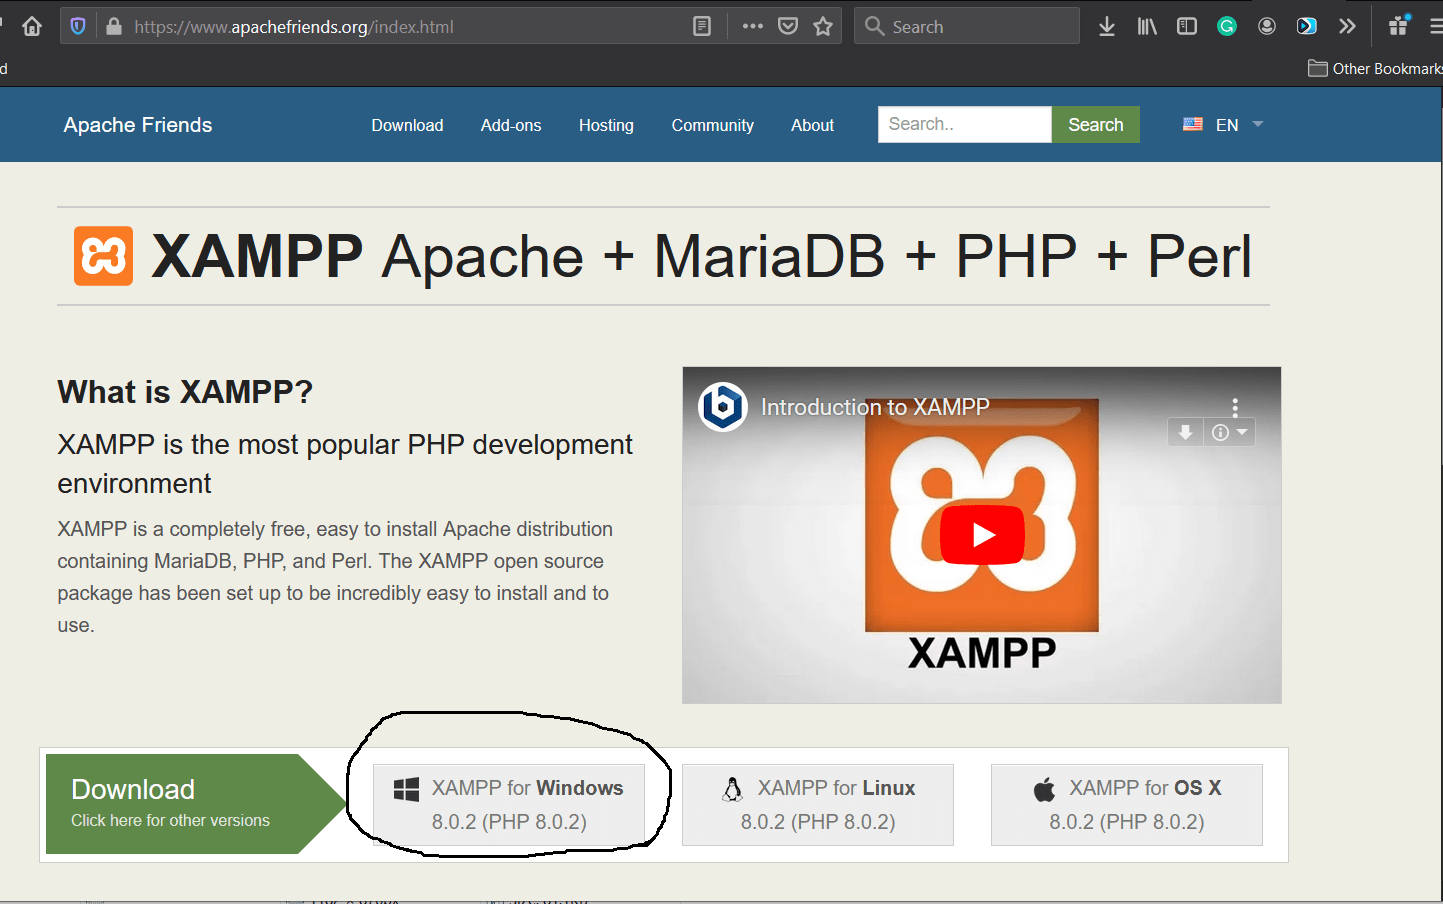Screen dimensions: 1443x904
Task: Click the 'What is XAMPP?' heading
Action: pos(185,392)
